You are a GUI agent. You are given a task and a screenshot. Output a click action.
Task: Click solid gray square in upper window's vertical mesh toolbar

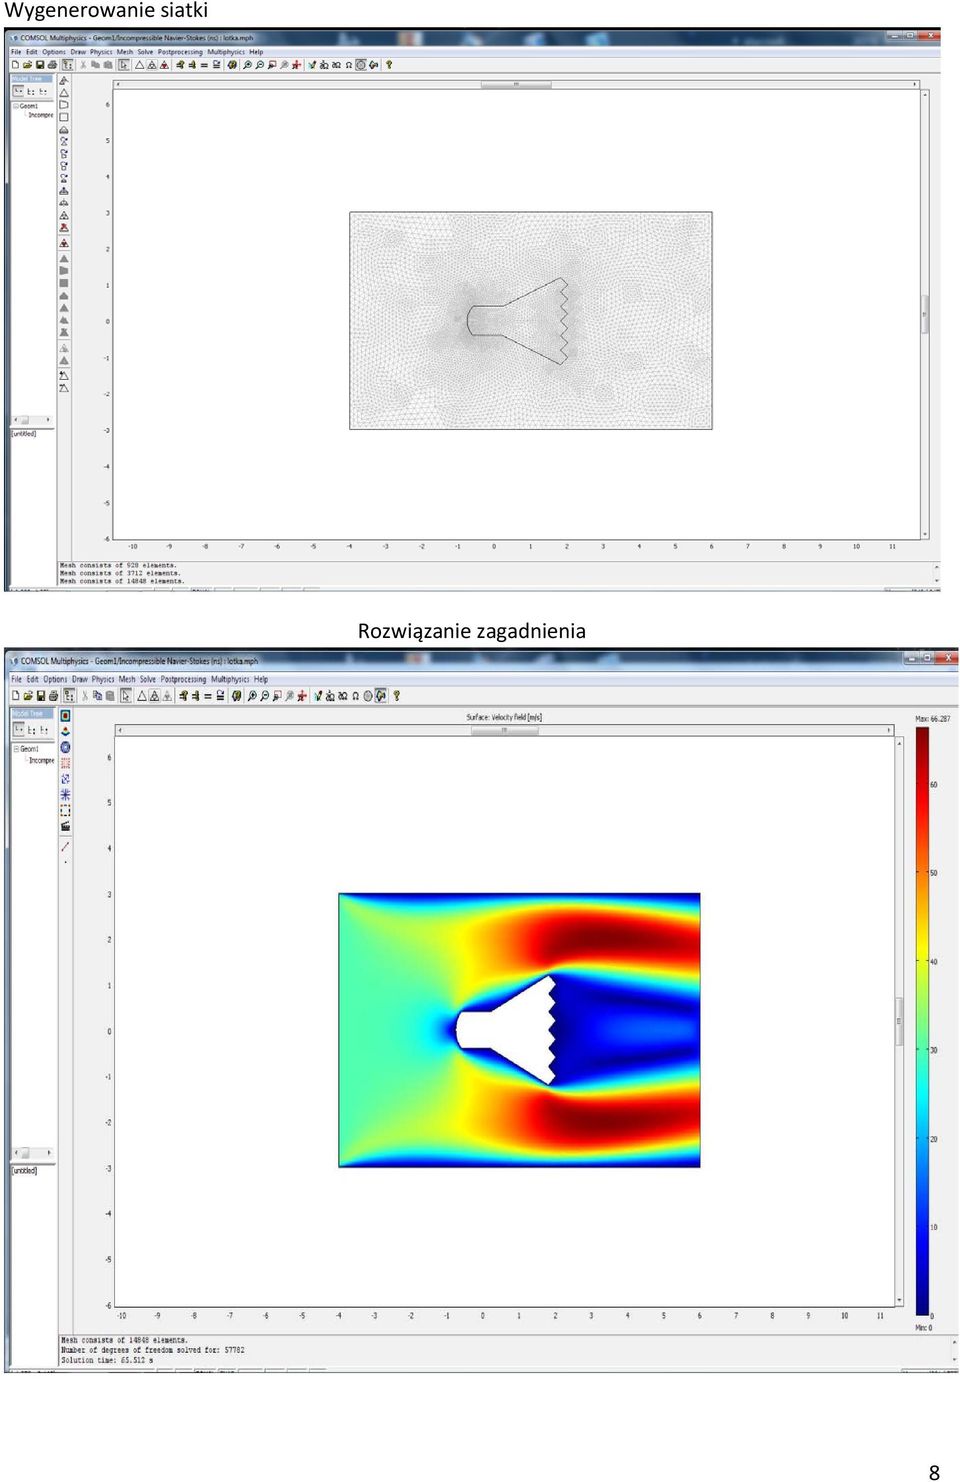pyautogui.click(x=64, y=283)
